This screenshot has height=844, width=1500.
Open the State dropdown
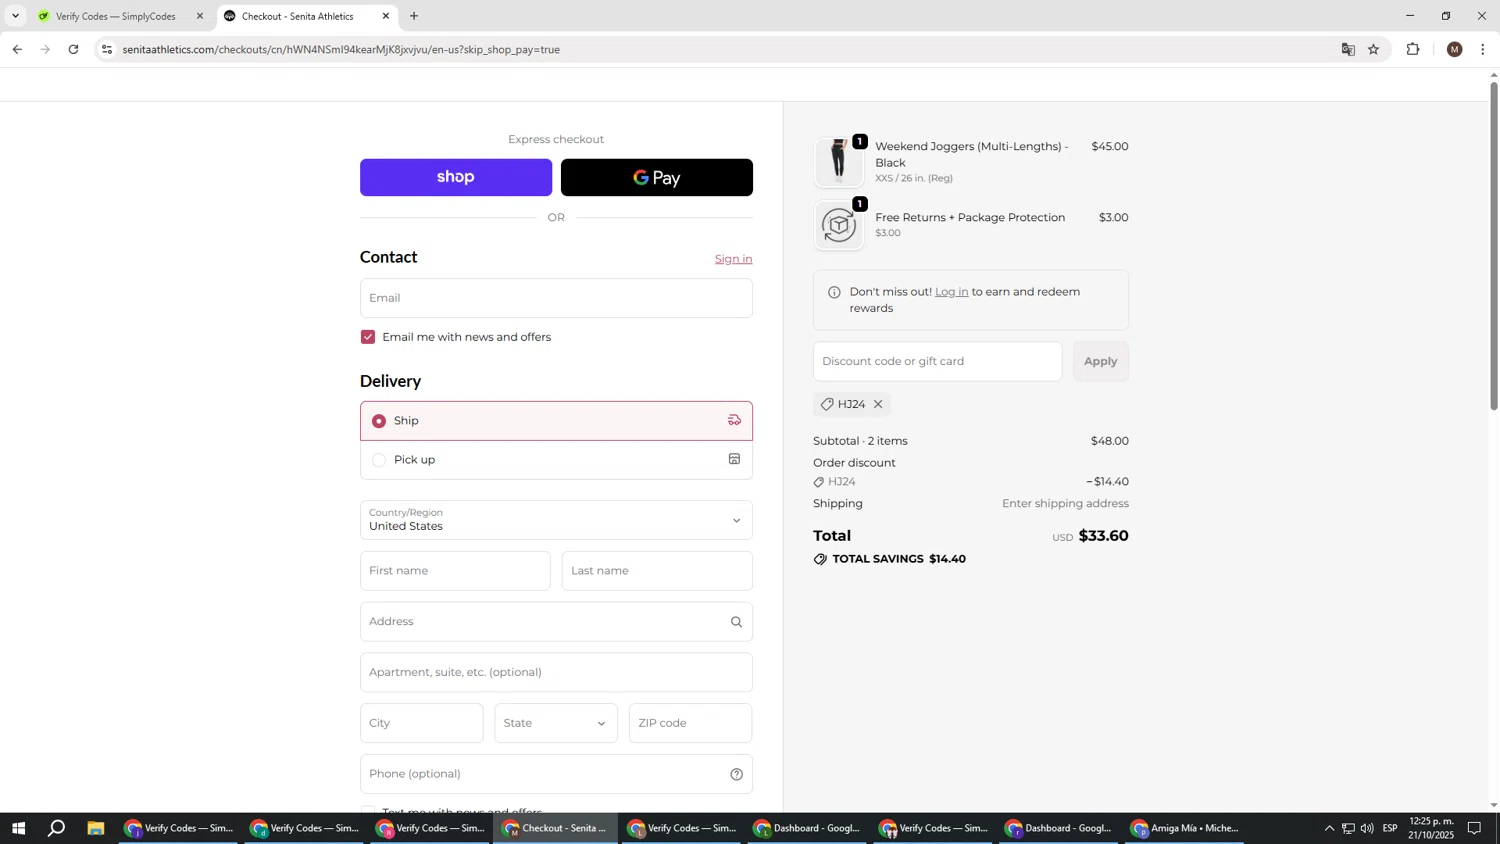click(556, 723)
